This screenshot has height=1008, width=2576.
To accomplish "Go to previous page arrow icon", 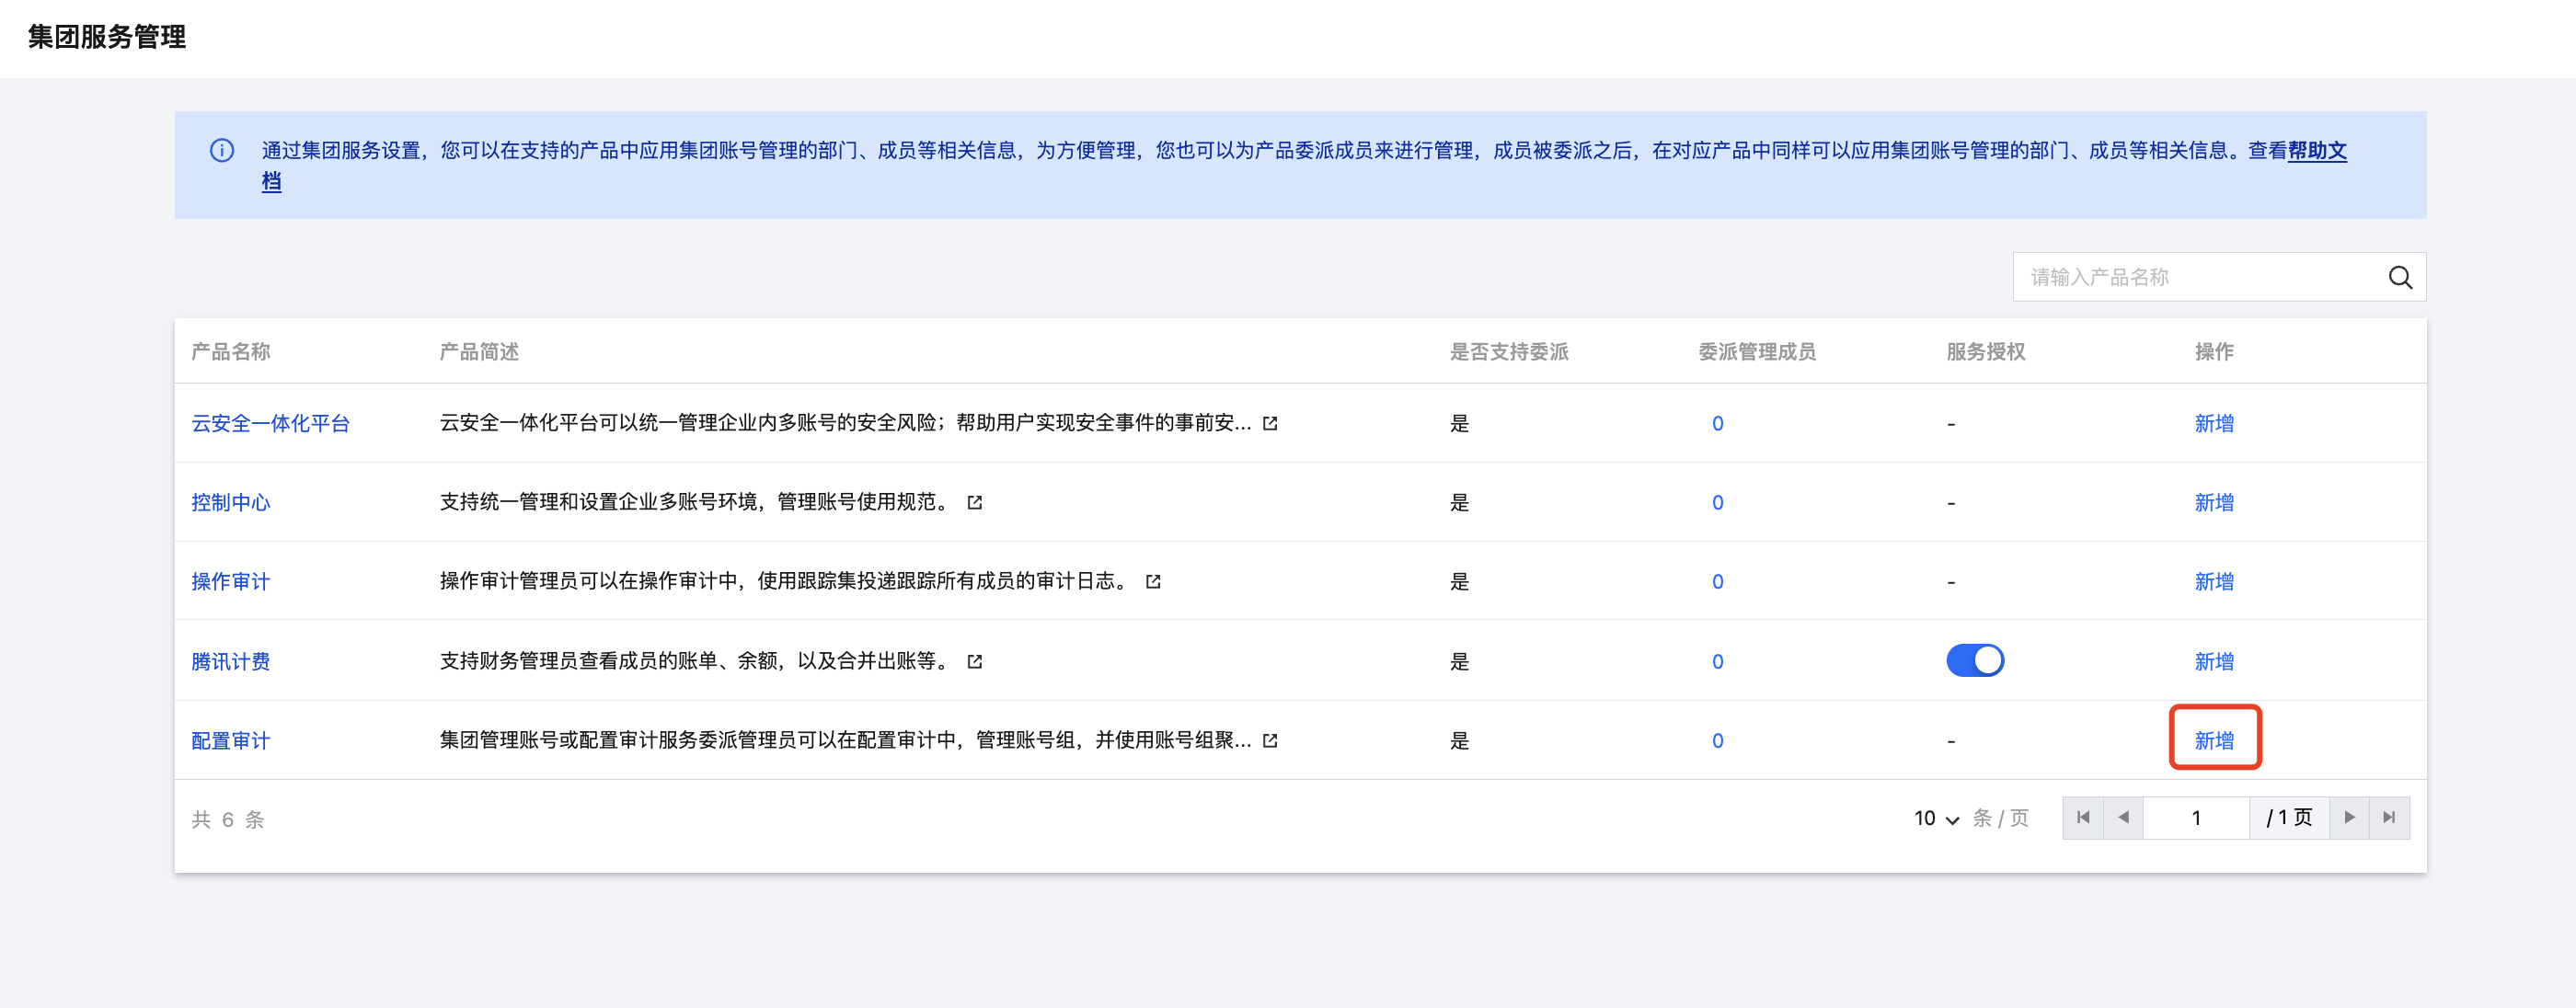I will [2123, 817].
